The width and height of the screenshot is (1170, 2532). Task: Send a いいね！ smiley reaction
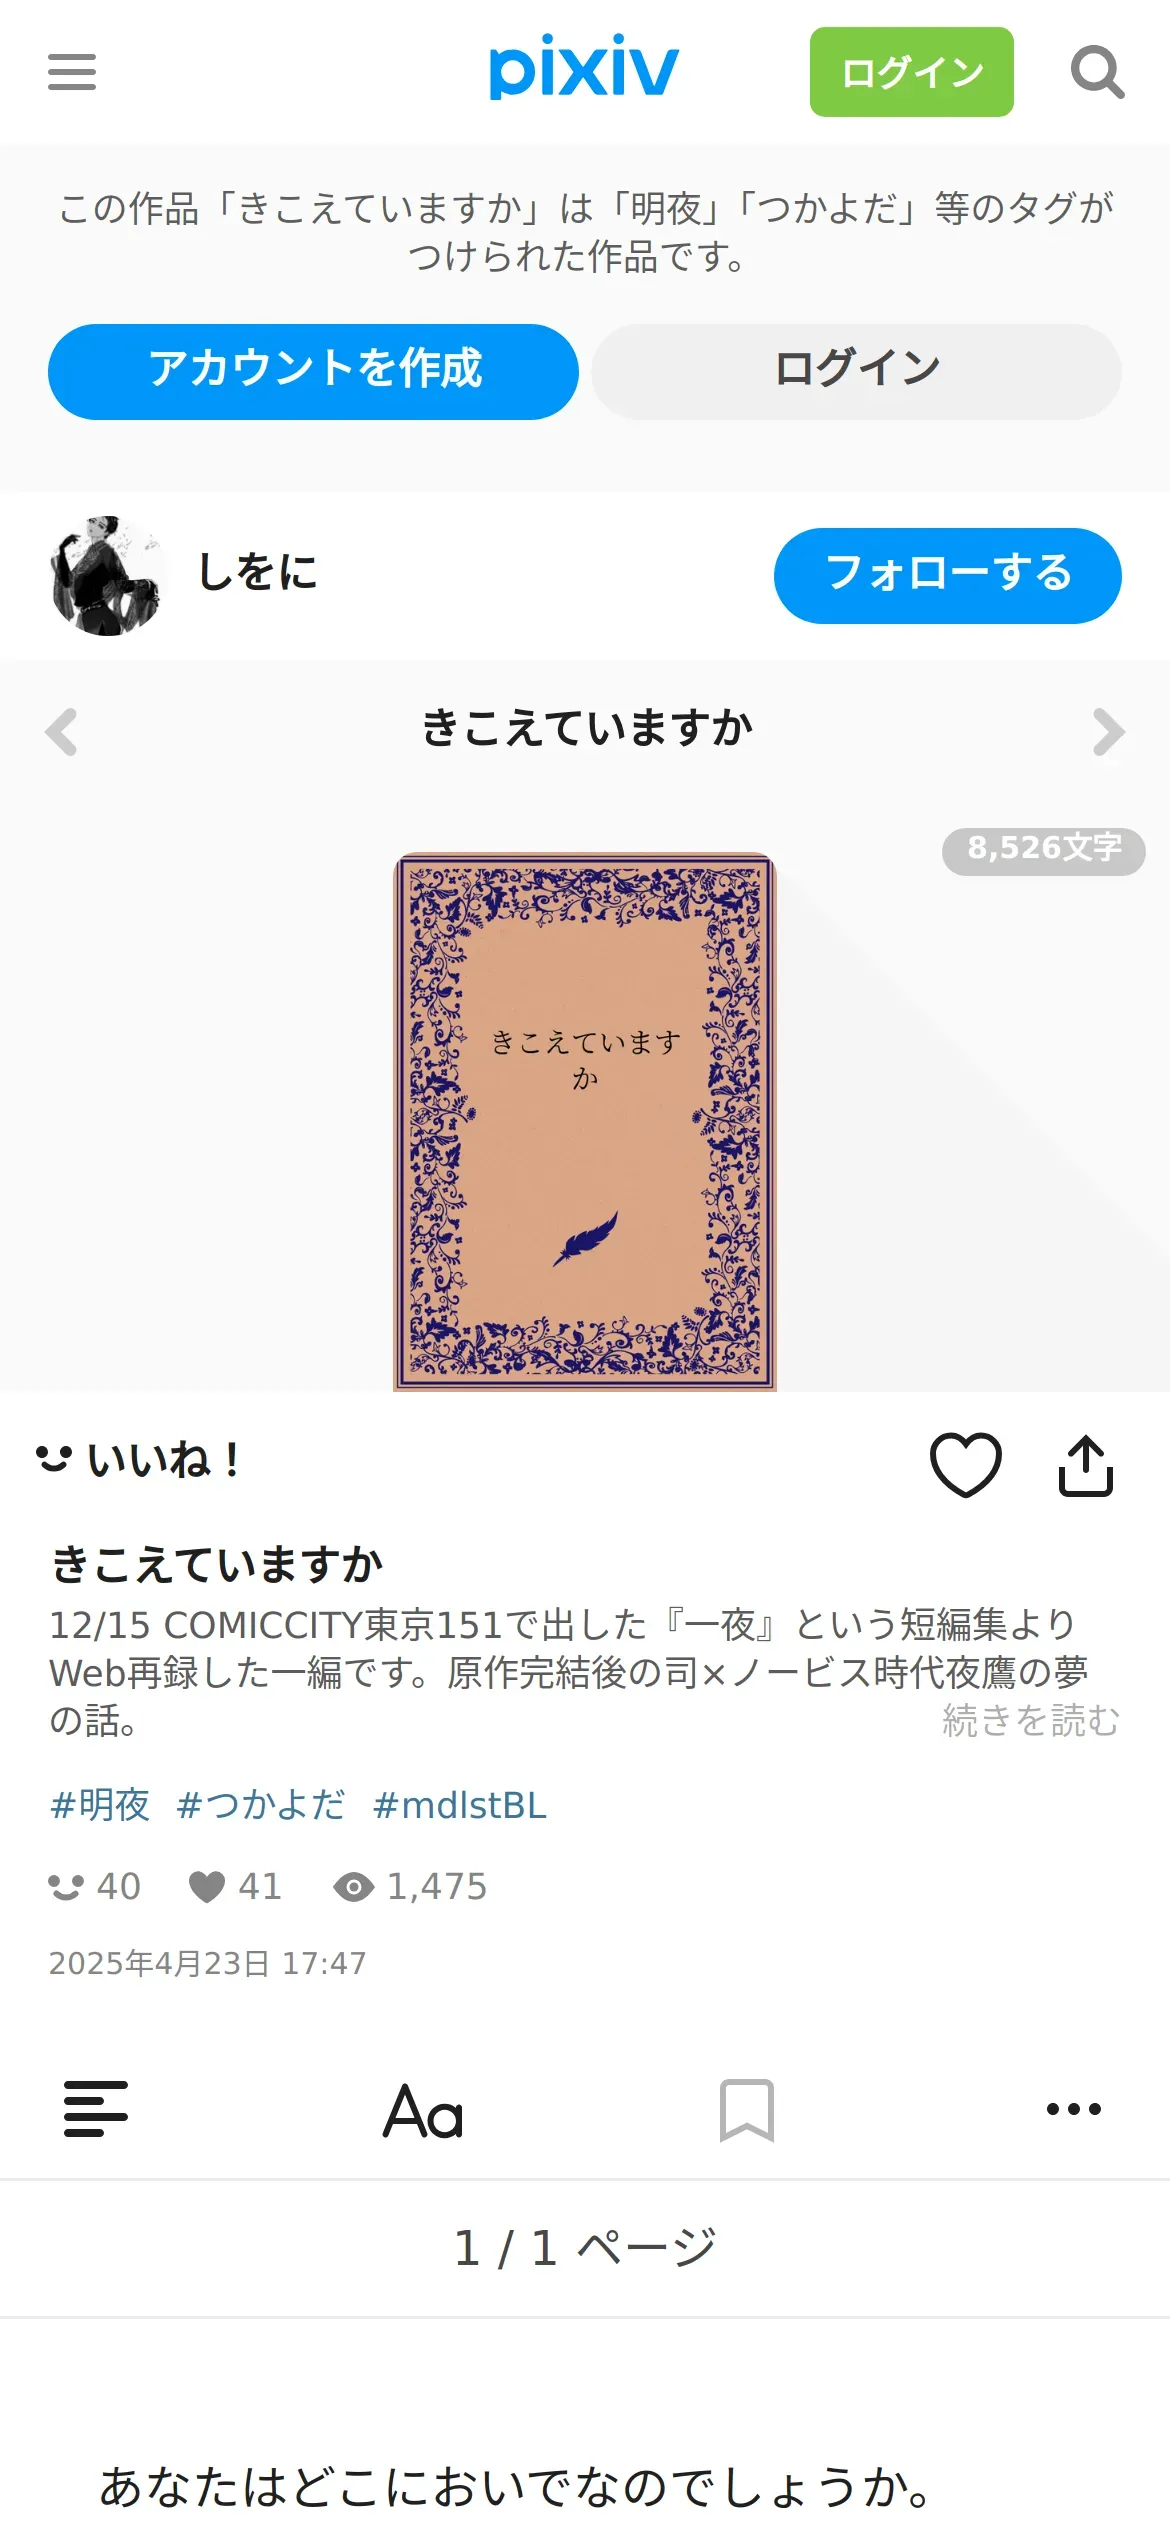pos(138,1460)
